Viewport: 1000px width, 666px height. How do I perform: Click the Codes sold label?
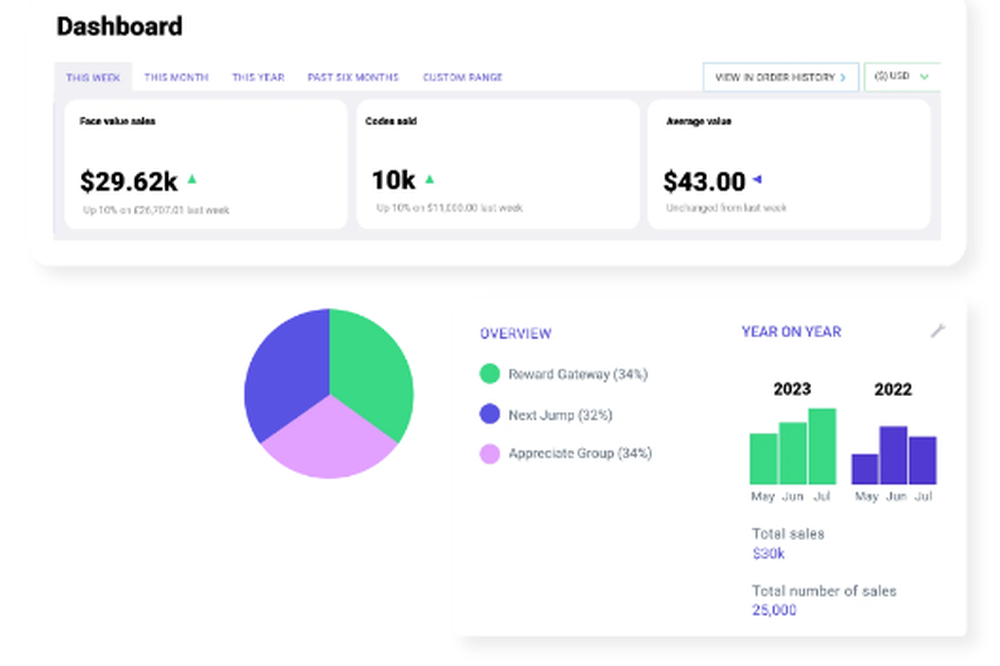(391, 121)
